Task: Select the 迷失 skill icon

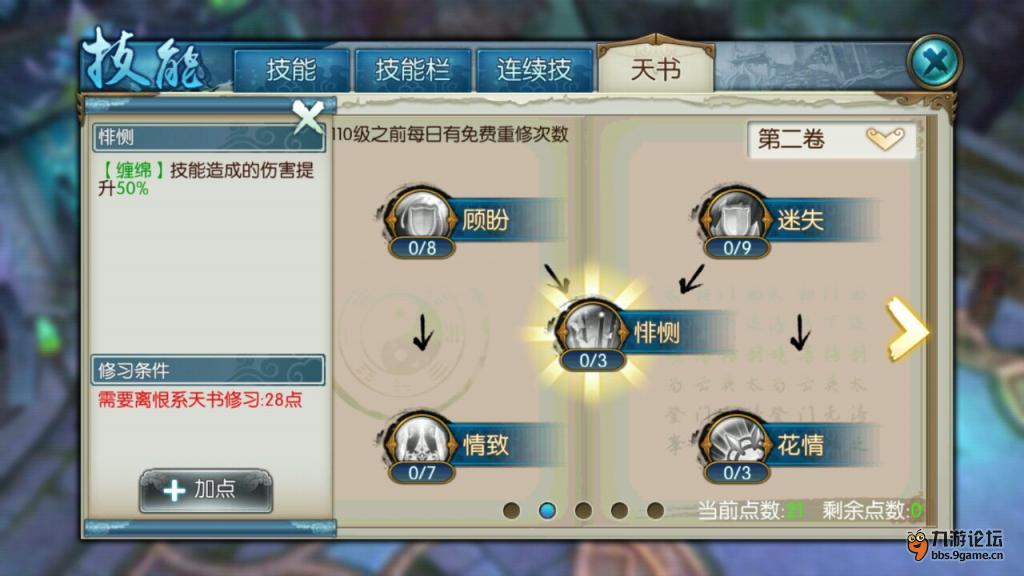Action: 737,218
